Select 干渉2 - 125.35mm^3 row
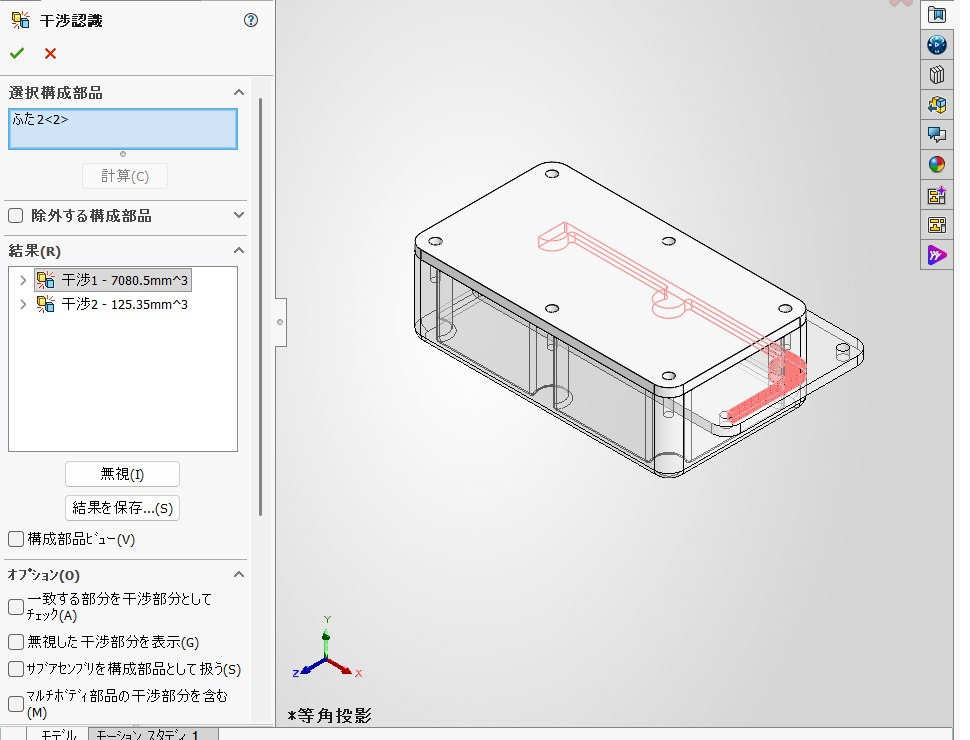Viewport: 970px width, 740px height. pyautogui.click(x=113, y=304)
